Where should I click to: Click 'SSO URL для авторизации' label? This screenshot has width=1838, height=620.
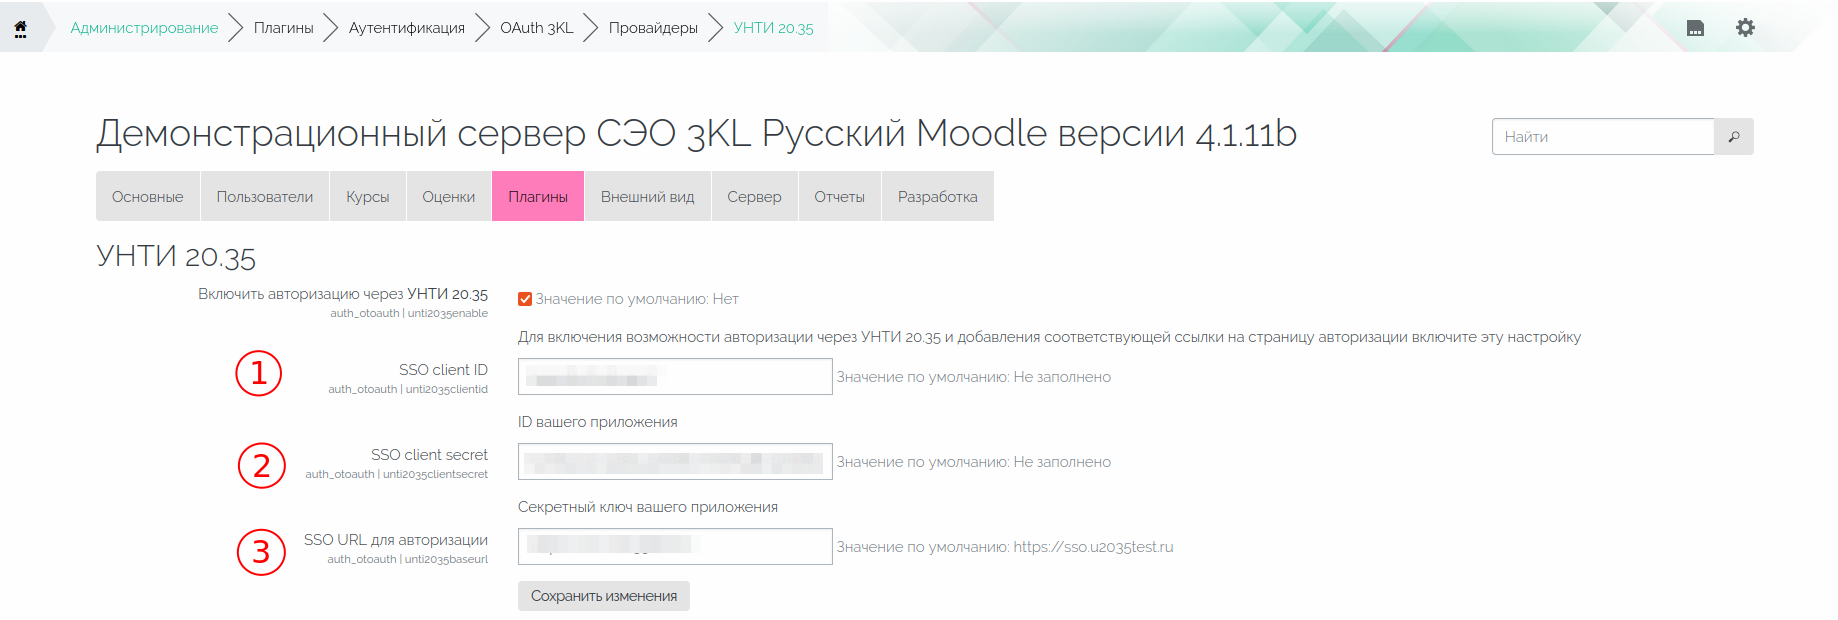click(396, 540)
